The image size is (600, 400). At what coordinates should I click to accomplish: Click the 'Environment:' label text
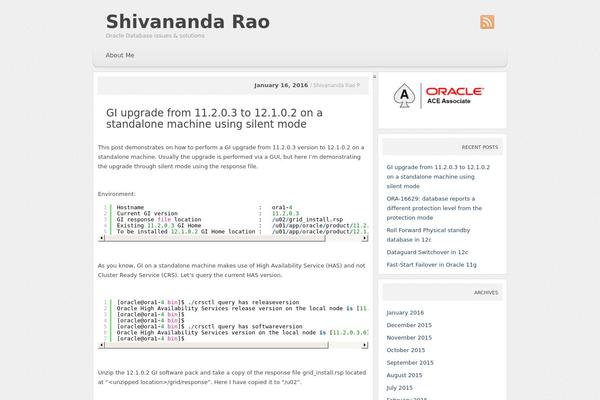coord(116,194)
